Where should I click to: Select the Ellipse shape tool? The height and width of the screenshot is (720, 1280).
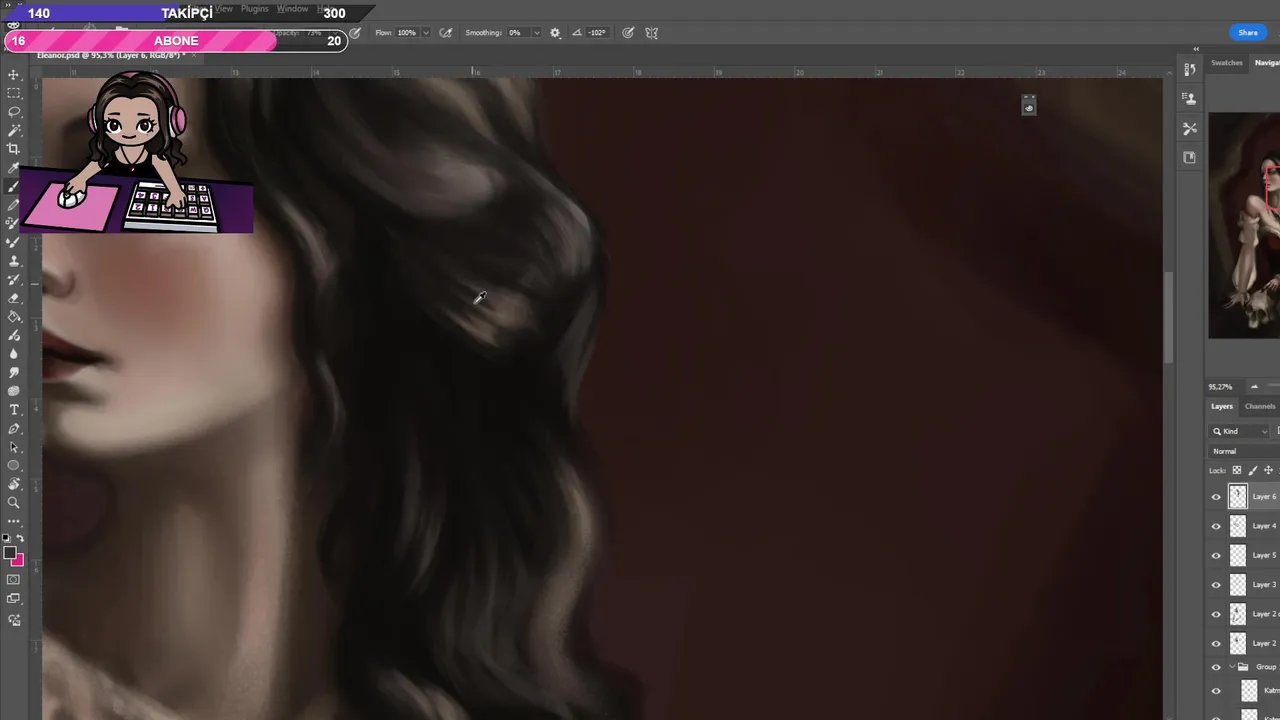coord(14,466)
